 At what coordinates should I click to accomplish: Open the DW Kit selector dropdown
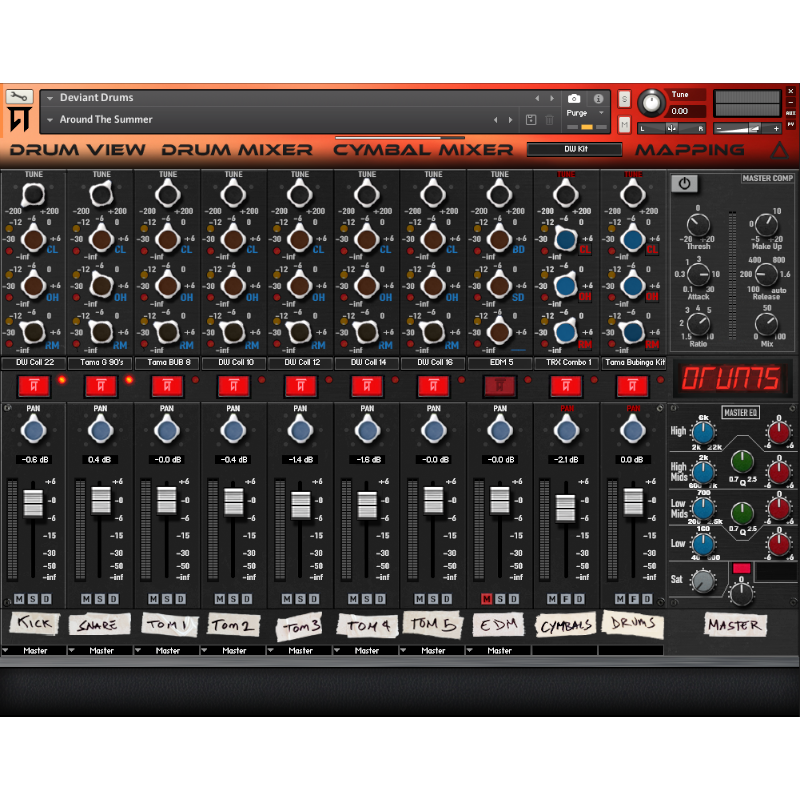click(575, 149)
